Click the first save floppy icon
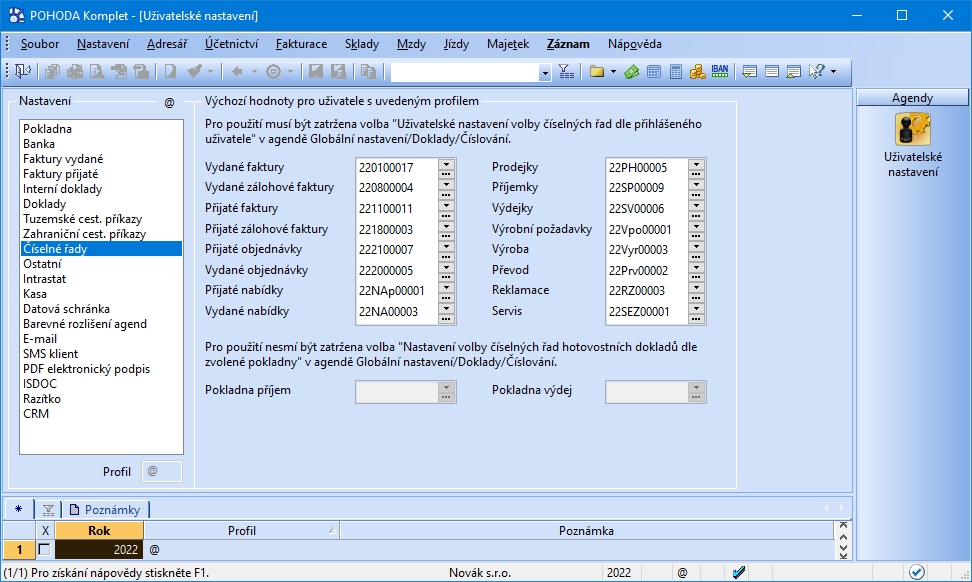The height and width of the screenshot is (582, 972). point(316,72)
